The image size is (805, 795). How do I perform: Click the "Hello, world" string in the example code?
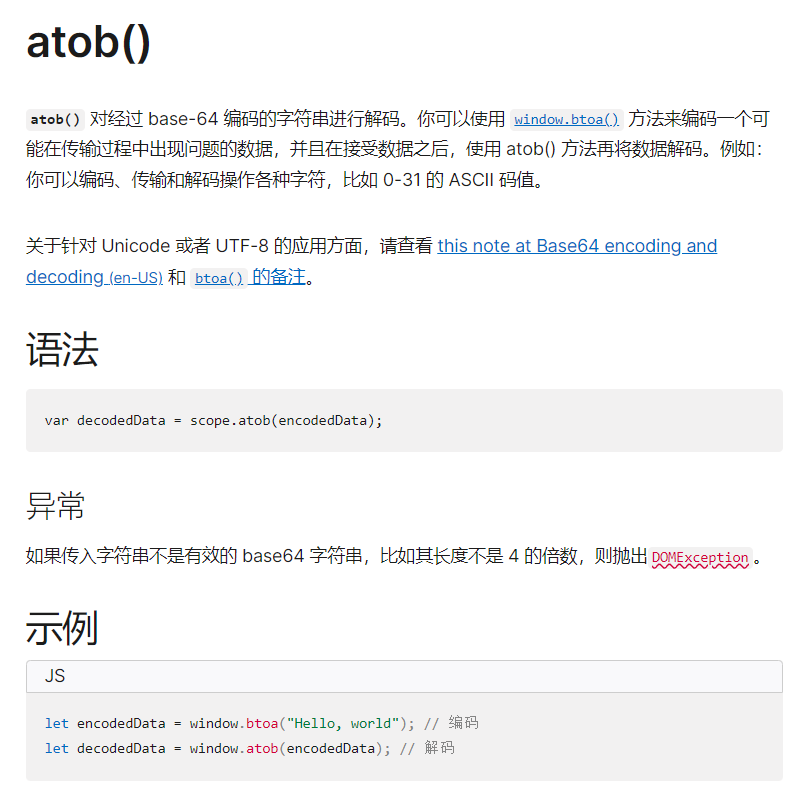tap(343, 724)
